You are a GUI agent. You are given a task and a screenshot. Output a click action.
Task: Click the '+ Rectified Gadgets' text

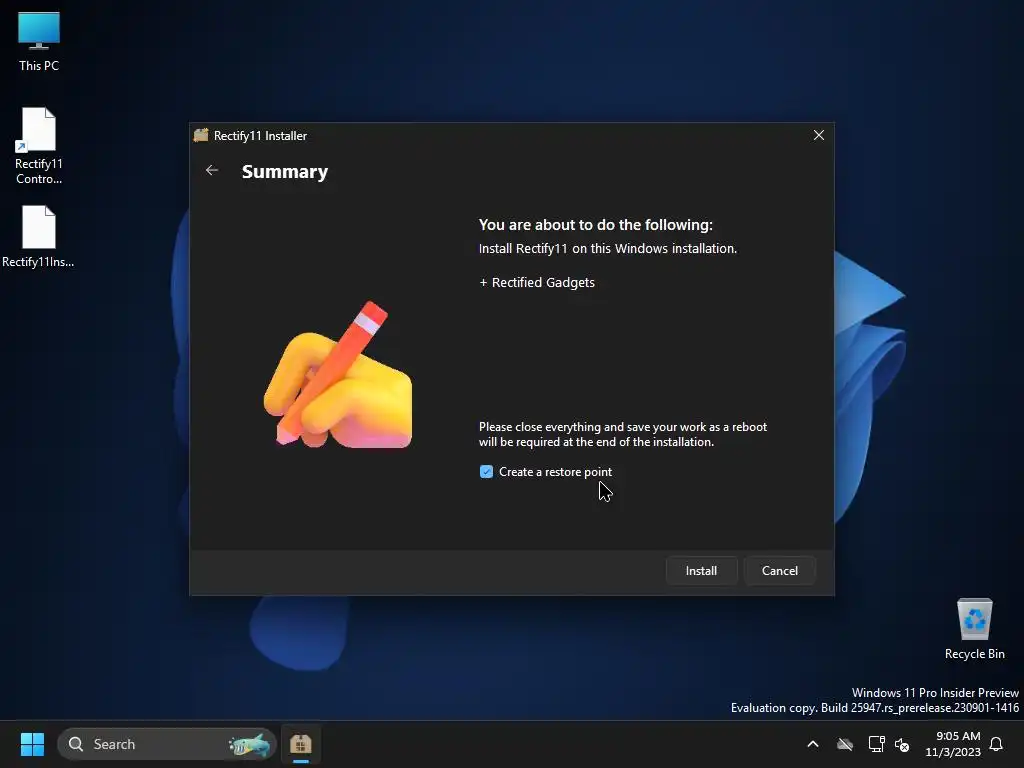tap(537, 282)
